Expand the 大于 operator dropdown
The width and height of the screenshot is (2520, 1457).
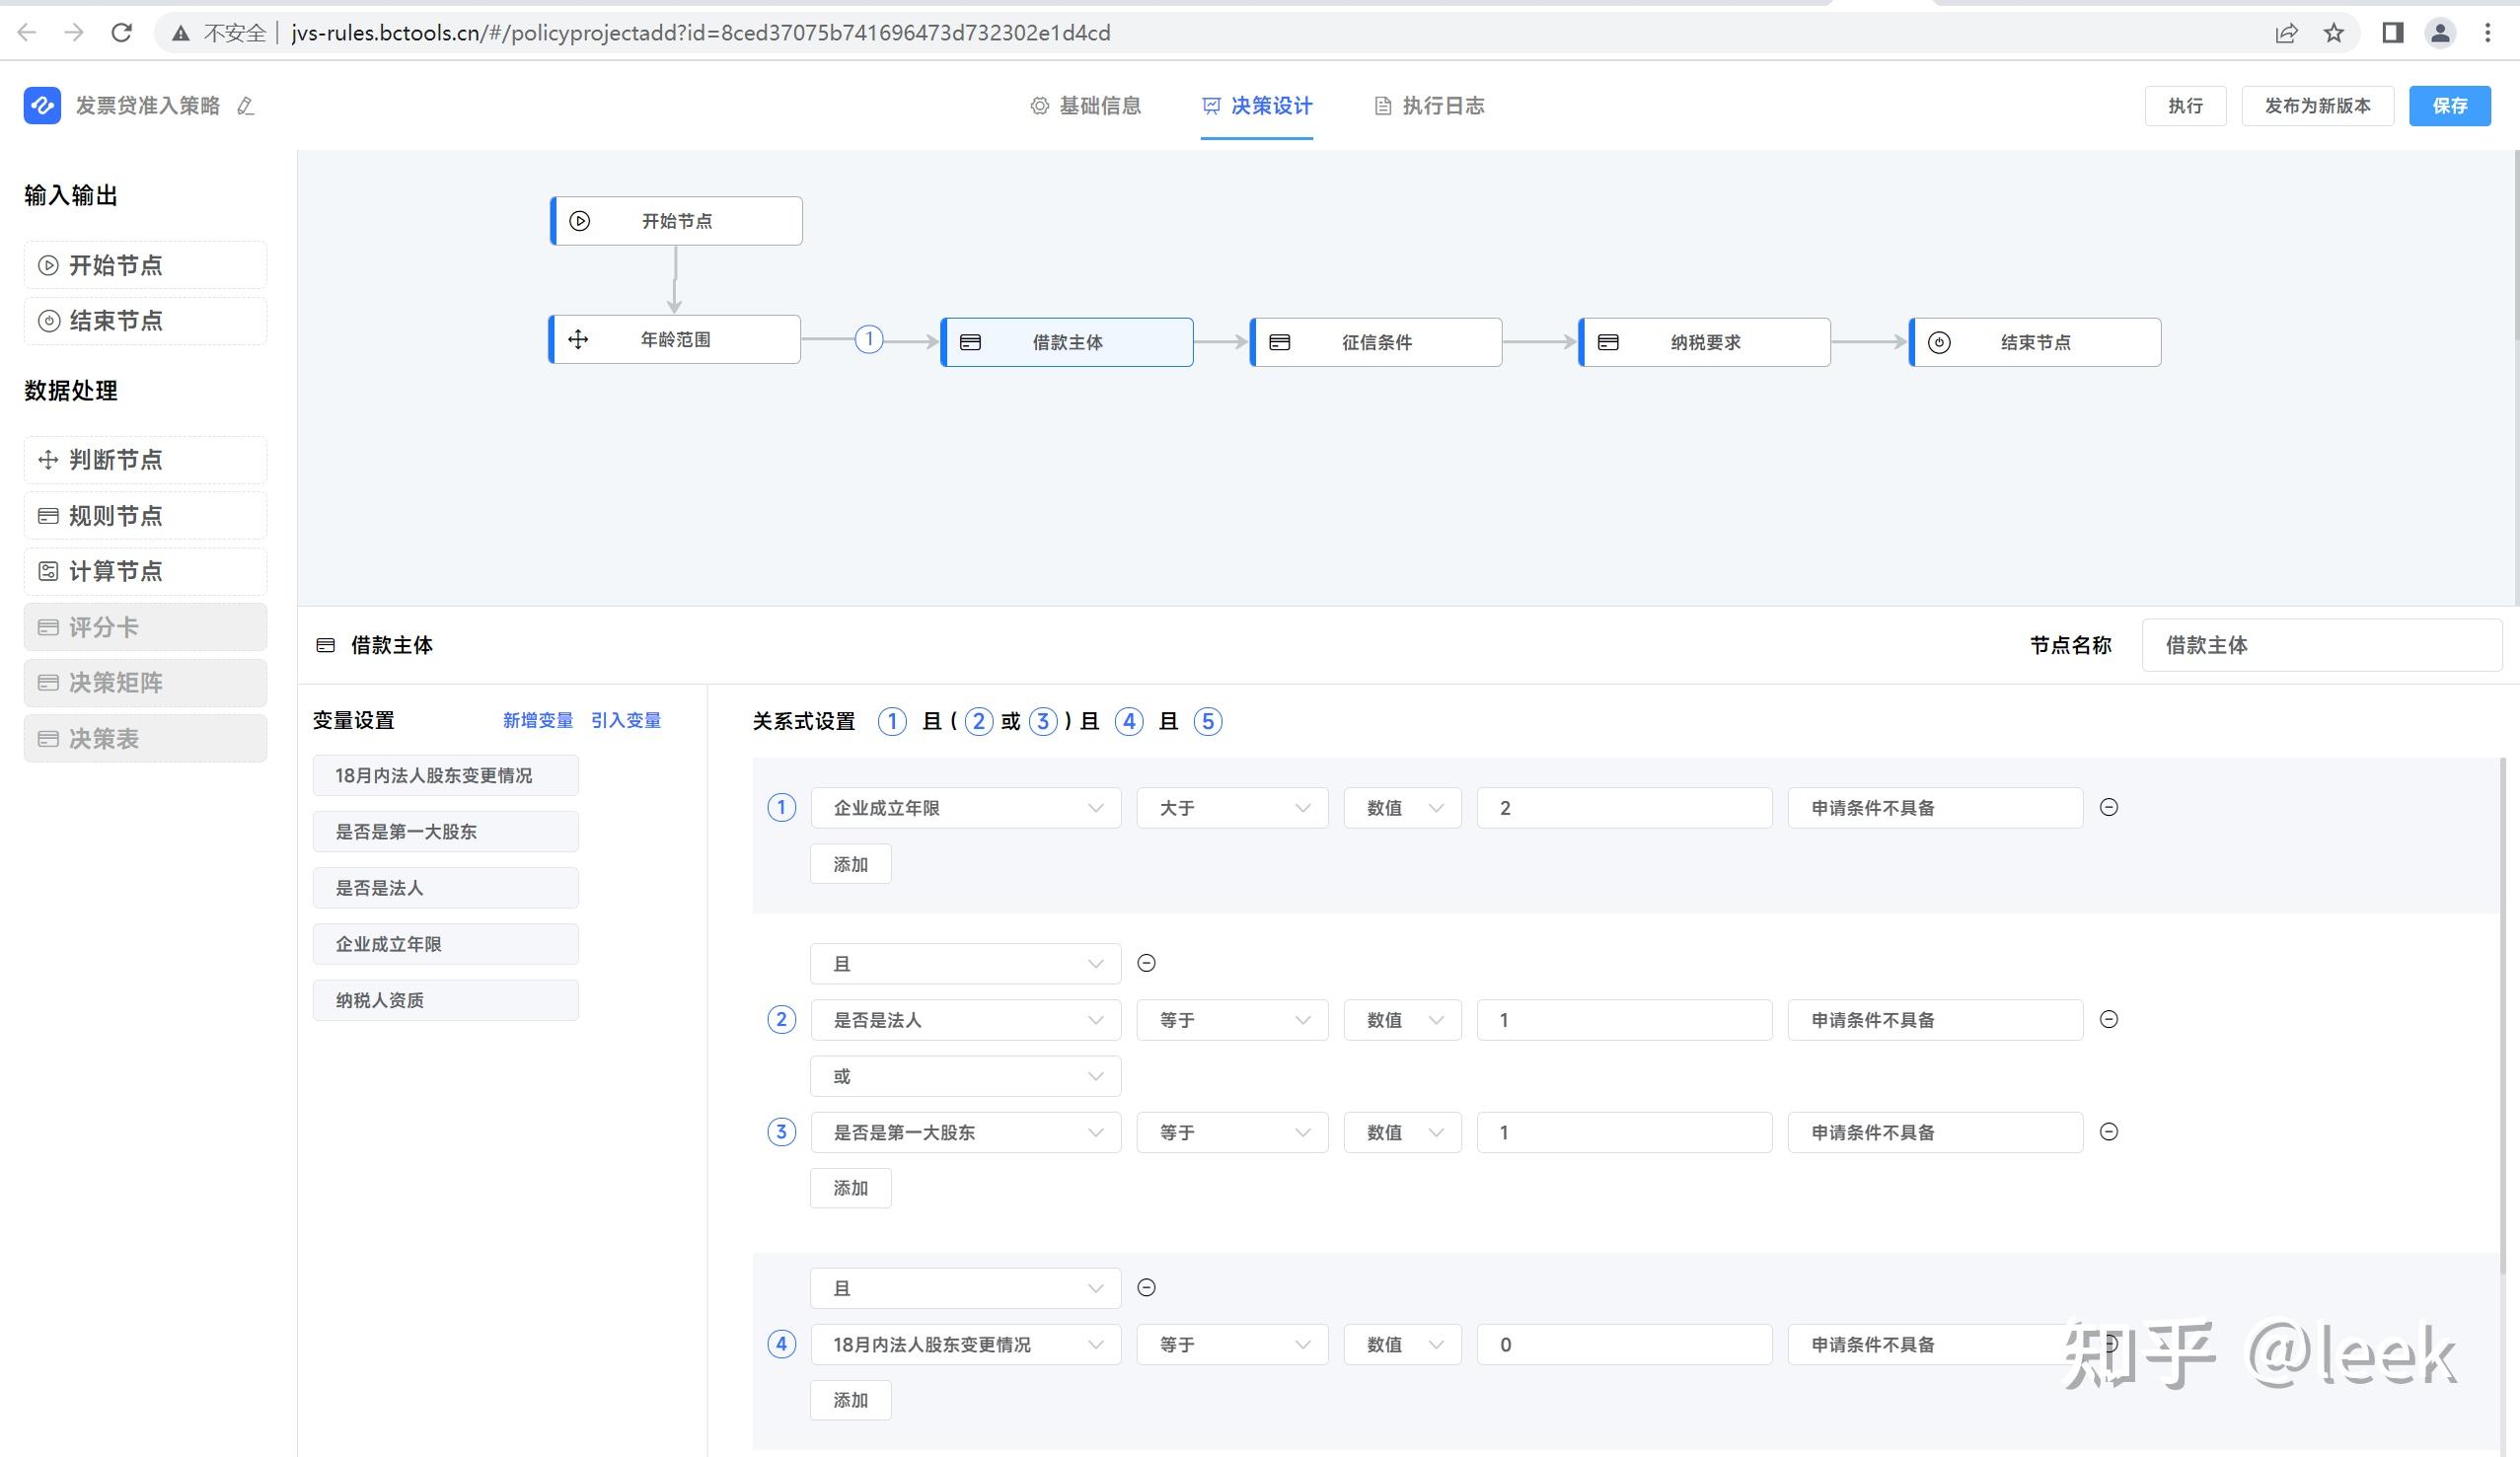[x=1232, y=808]
